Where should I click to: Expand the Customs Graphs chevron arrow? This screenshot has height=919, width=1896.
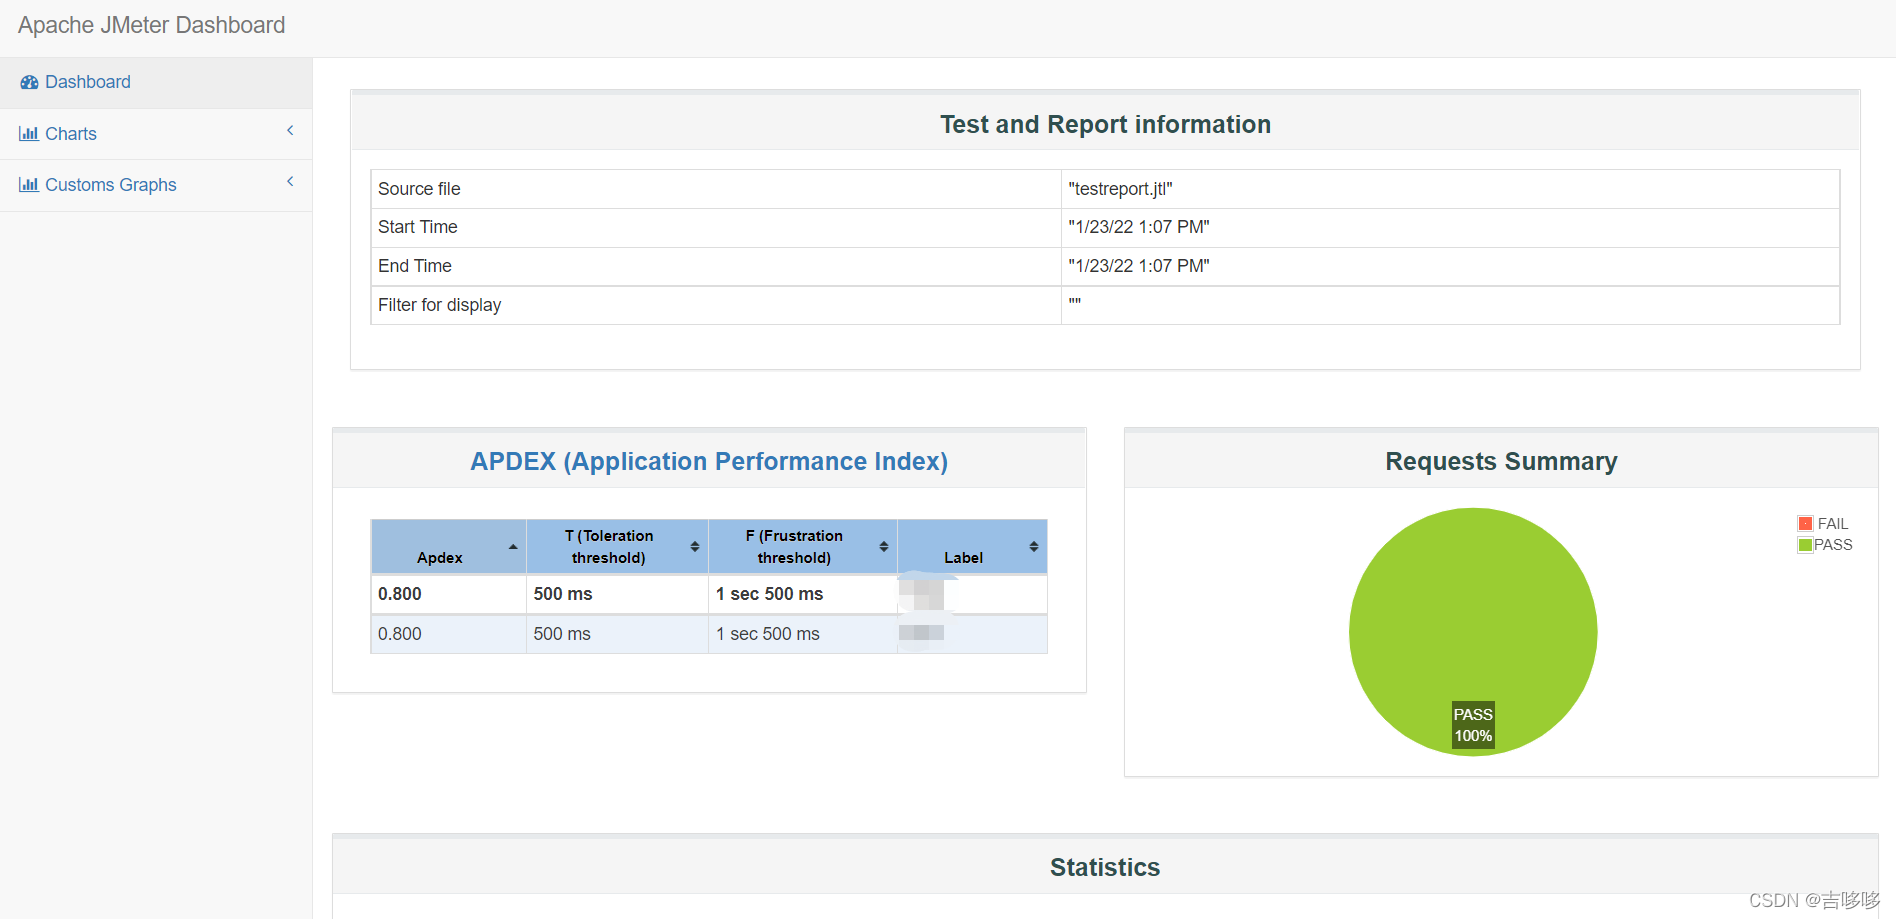pyautogui.click(x=290, y=182)
